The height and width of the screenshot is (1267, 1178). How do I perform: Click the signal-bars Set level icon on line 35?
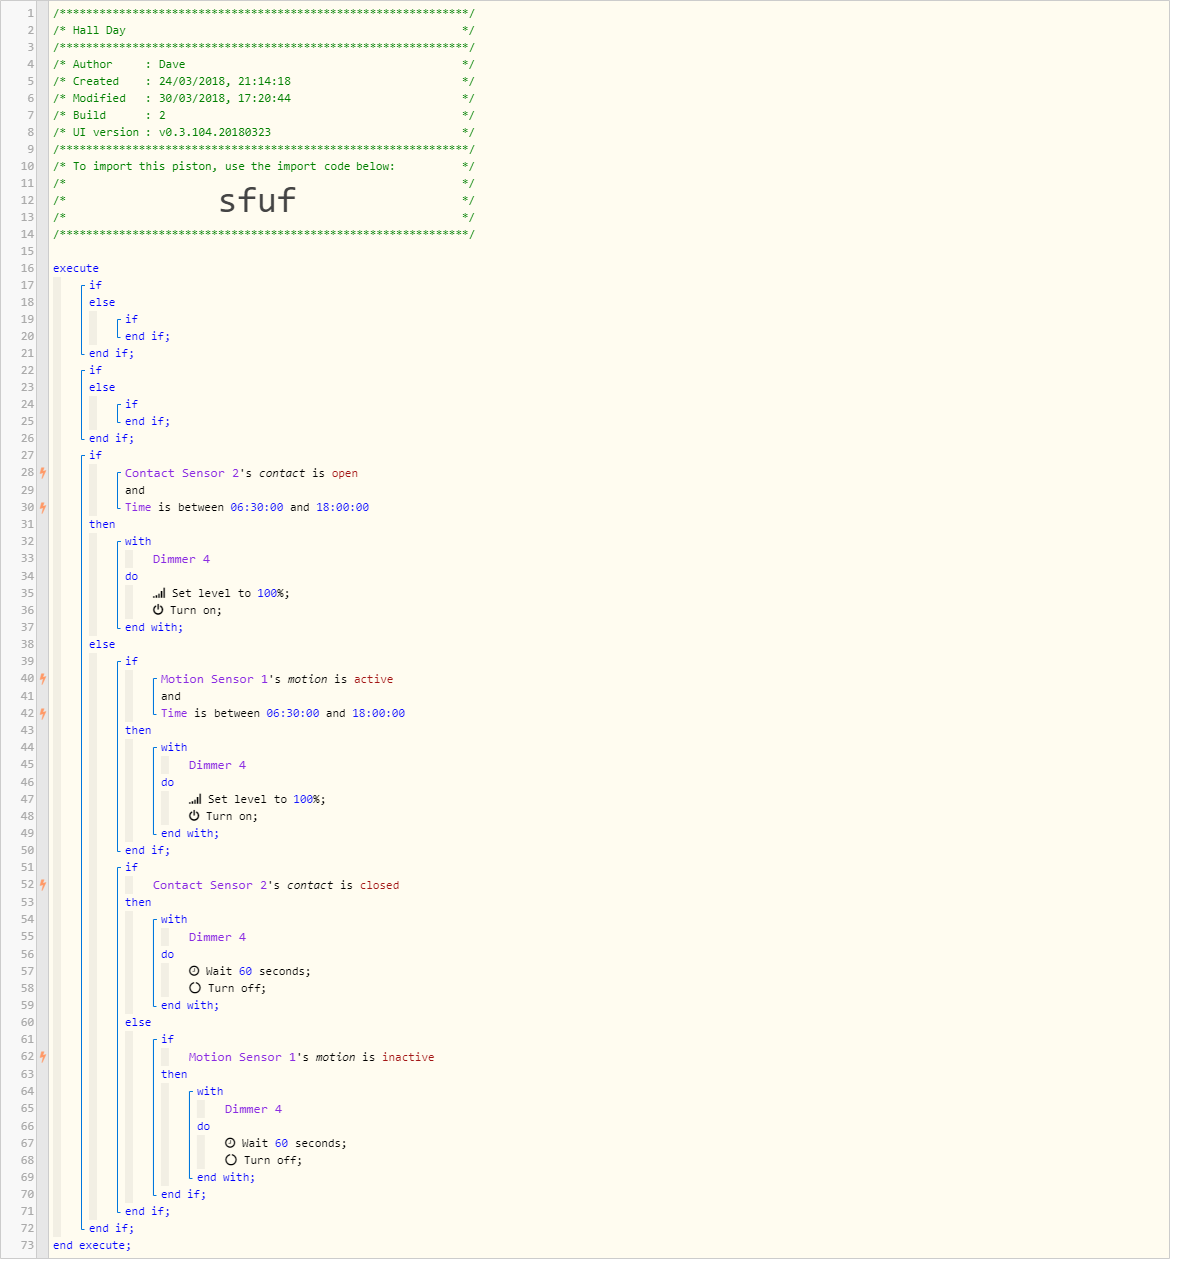[x=159, y=593]
